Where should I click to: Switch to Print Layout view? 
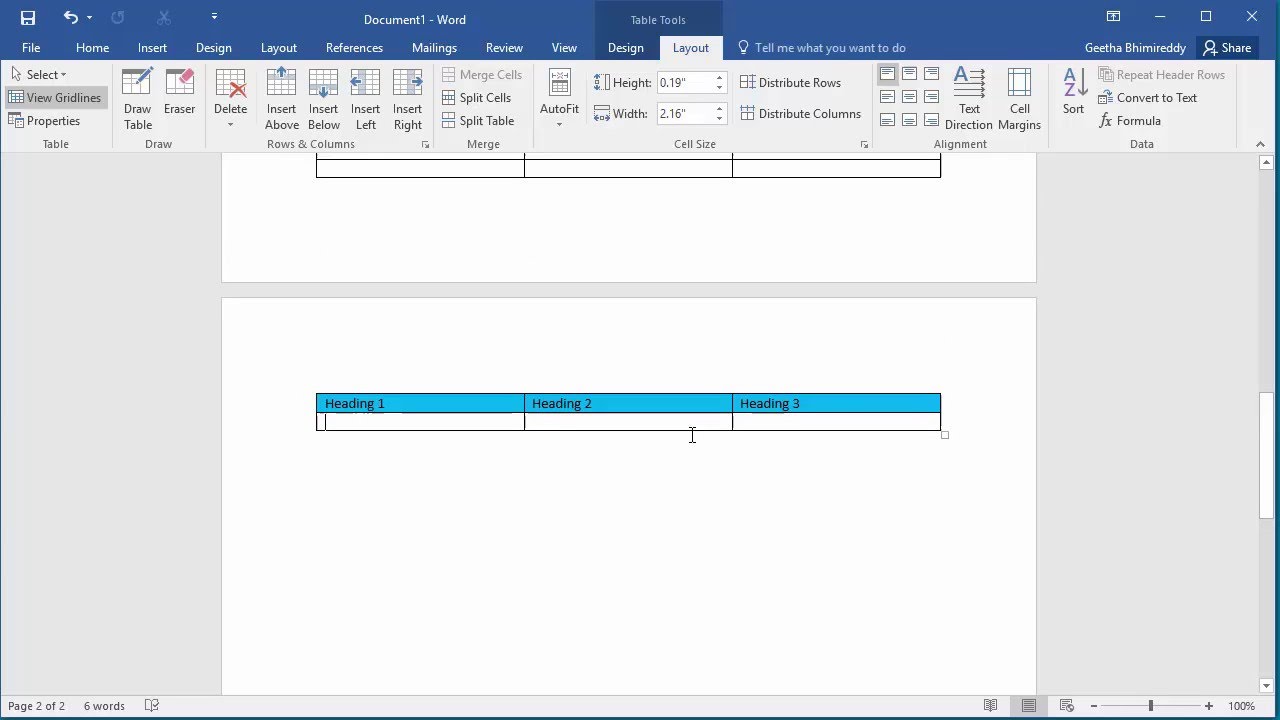[1028, 706]
